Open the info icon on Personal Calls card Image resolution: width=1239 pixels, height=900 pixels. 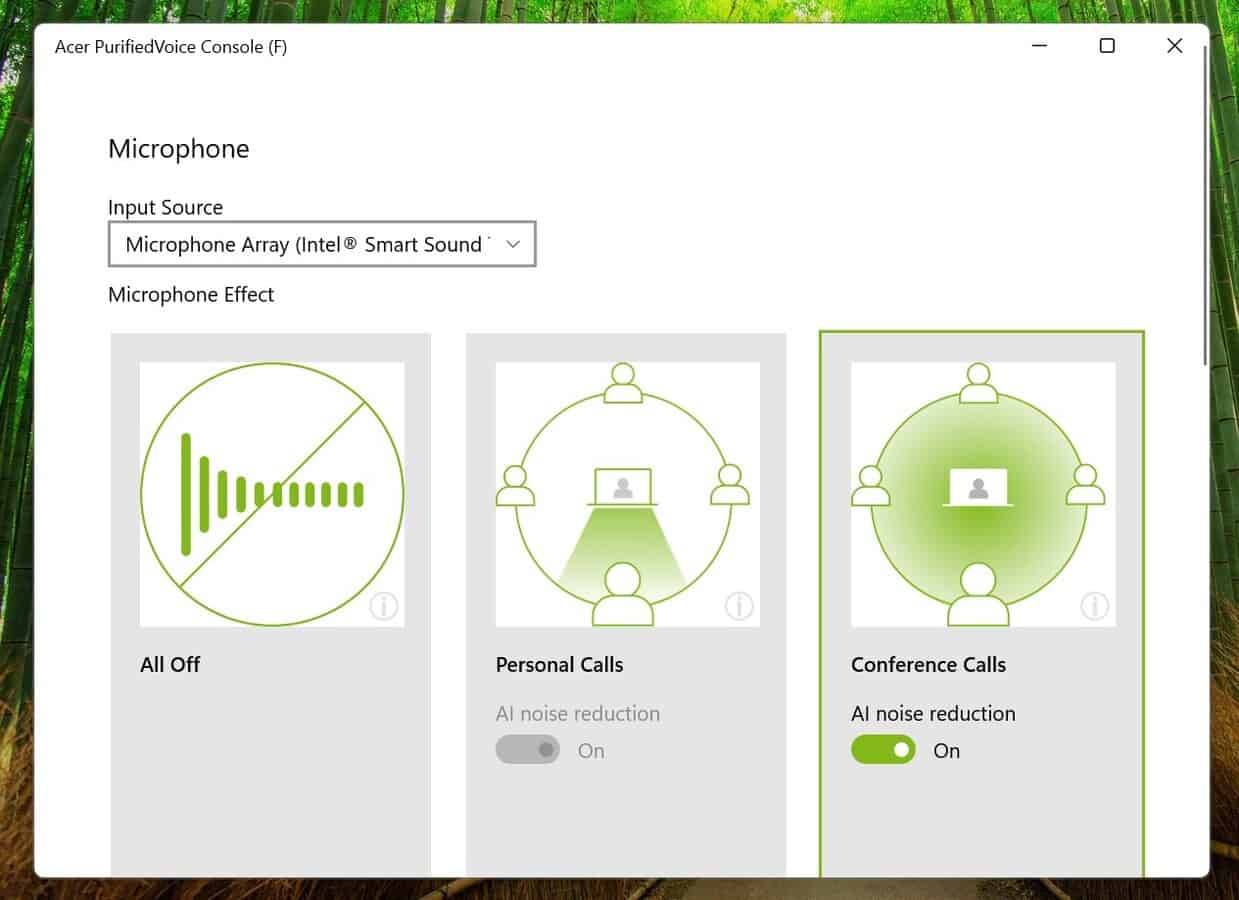pos(739,606)
